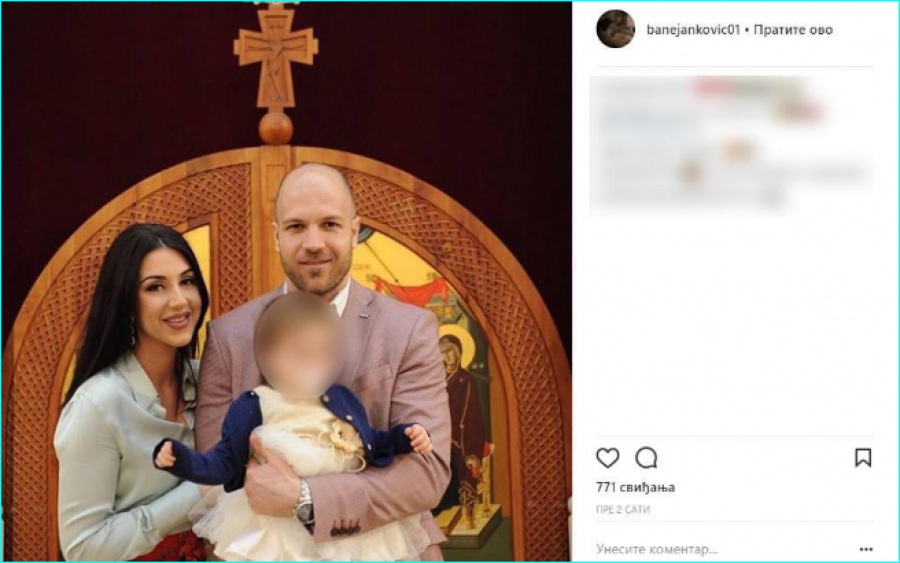
Task: Save the post using the bookmark icon
Action: 863,458
